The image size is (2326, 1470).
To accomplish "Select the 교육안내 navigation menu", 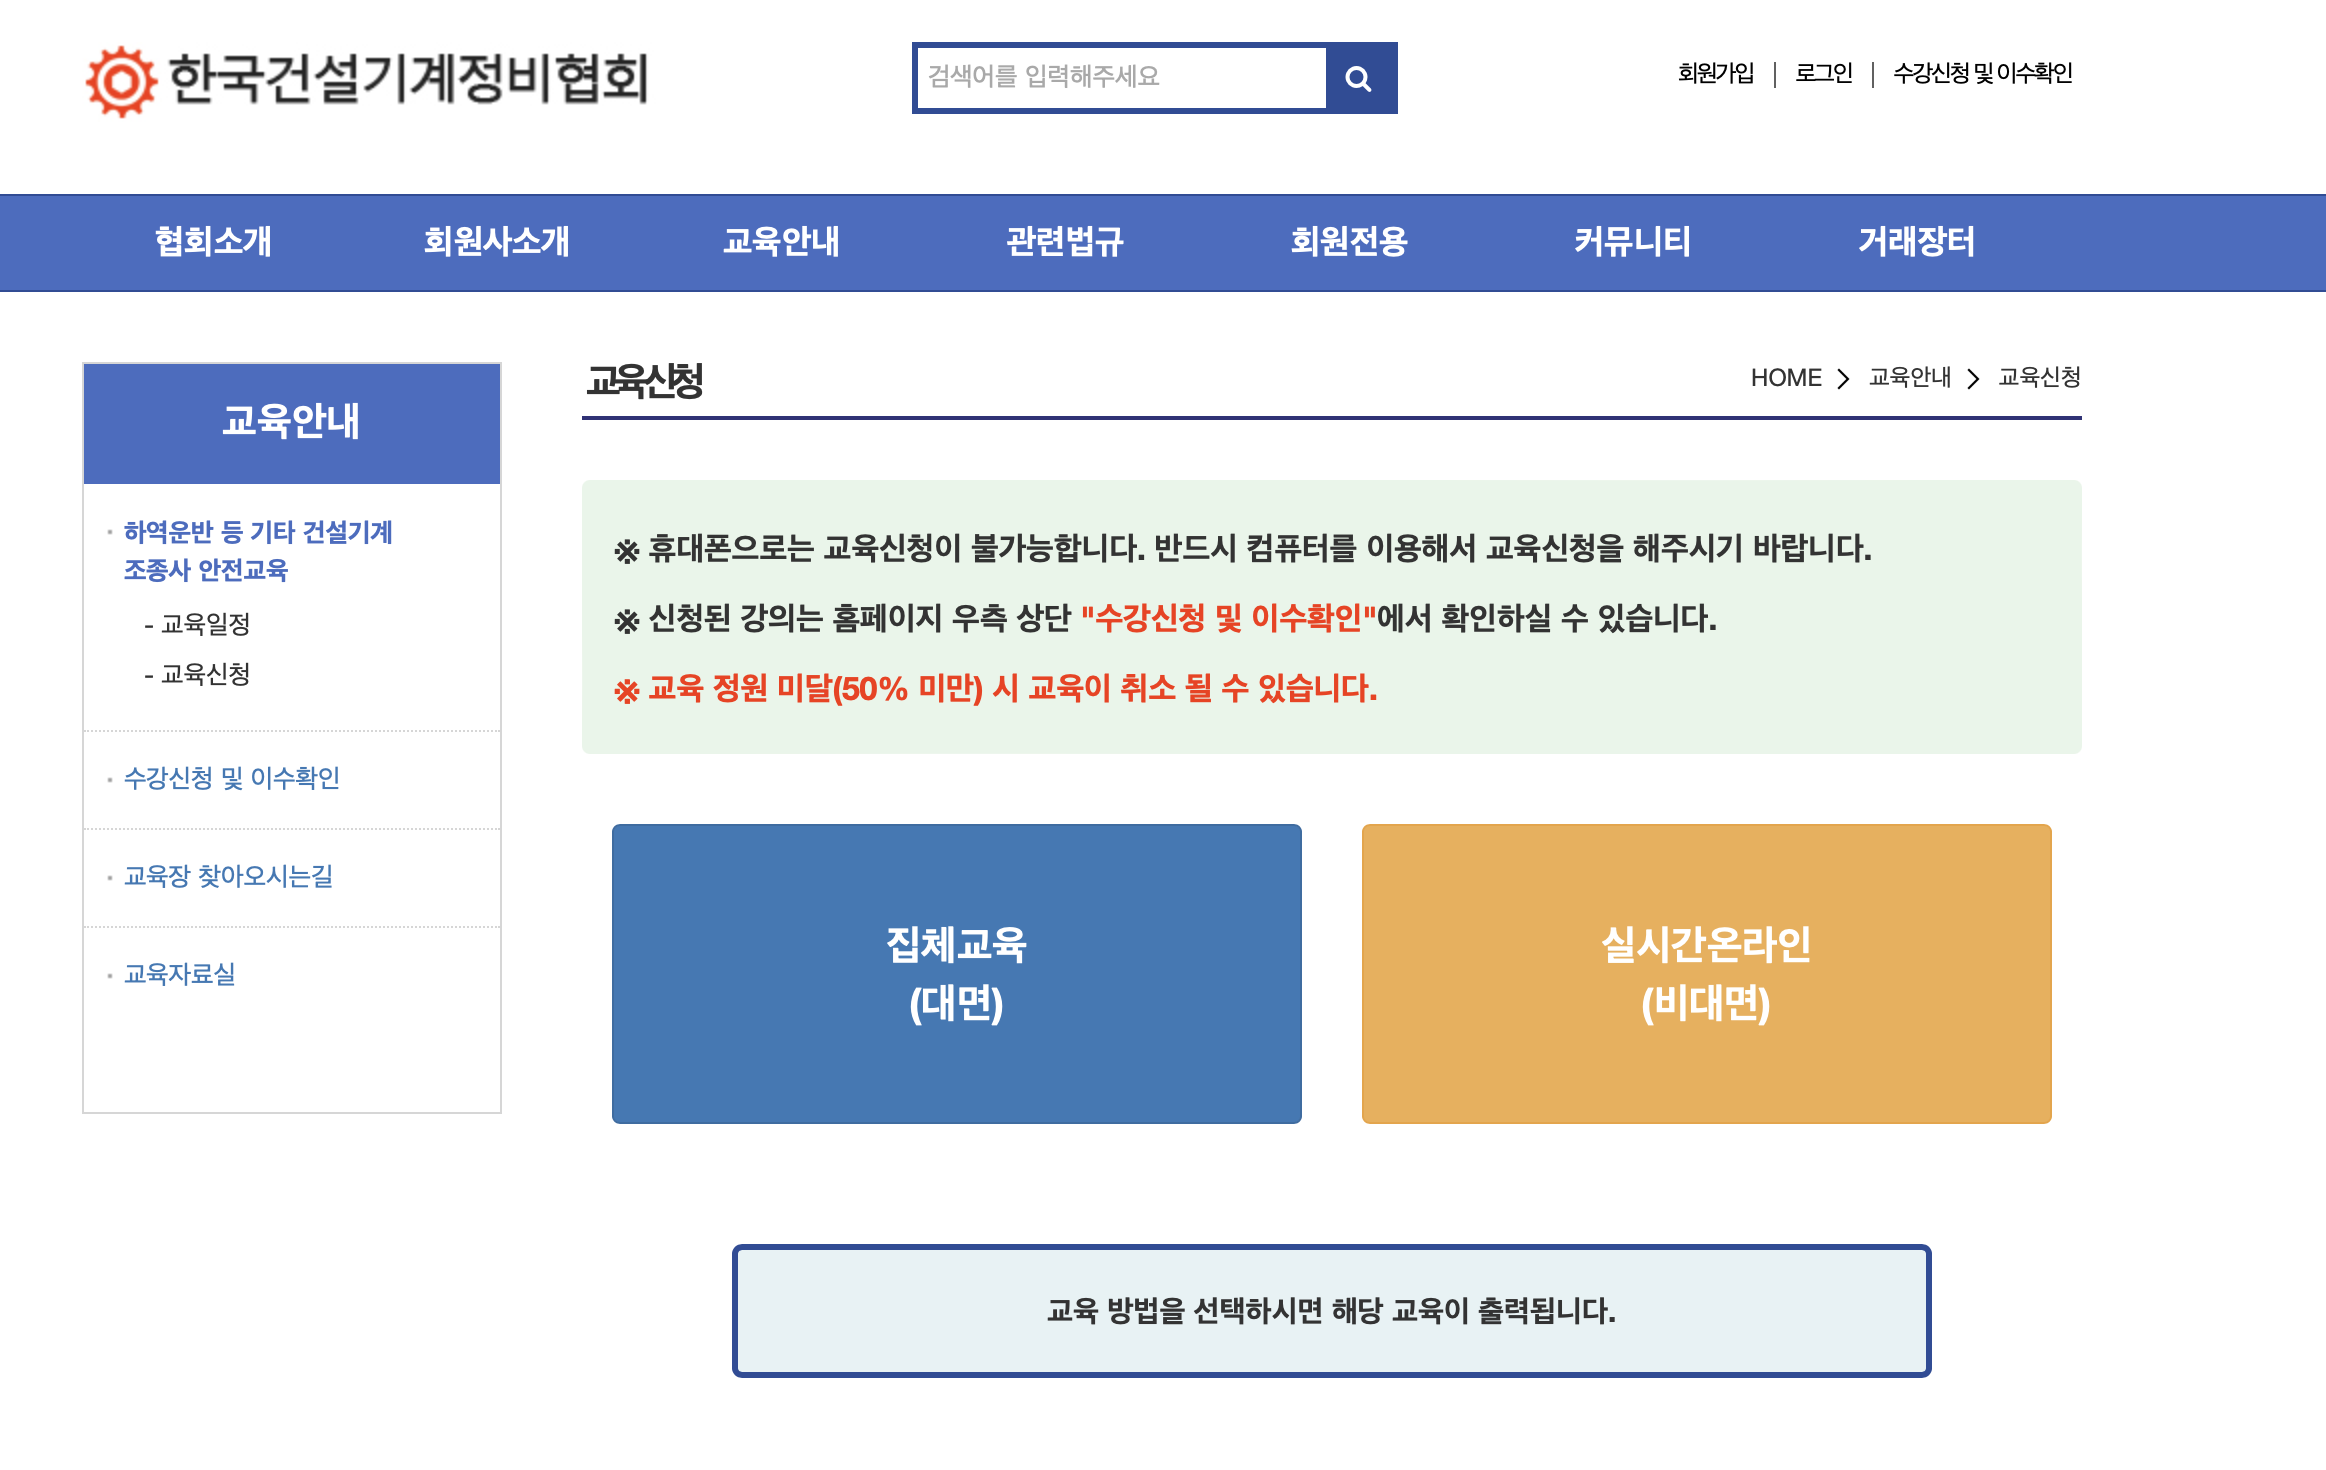I will click(x=782, y=241).
